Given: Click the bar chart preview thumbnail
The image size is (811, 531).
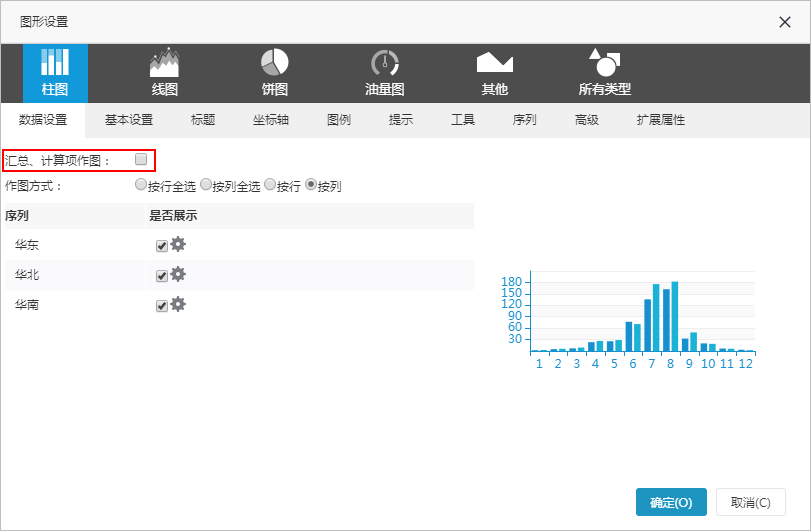Looking at the screenshot, I should click(x=628, y=320).
